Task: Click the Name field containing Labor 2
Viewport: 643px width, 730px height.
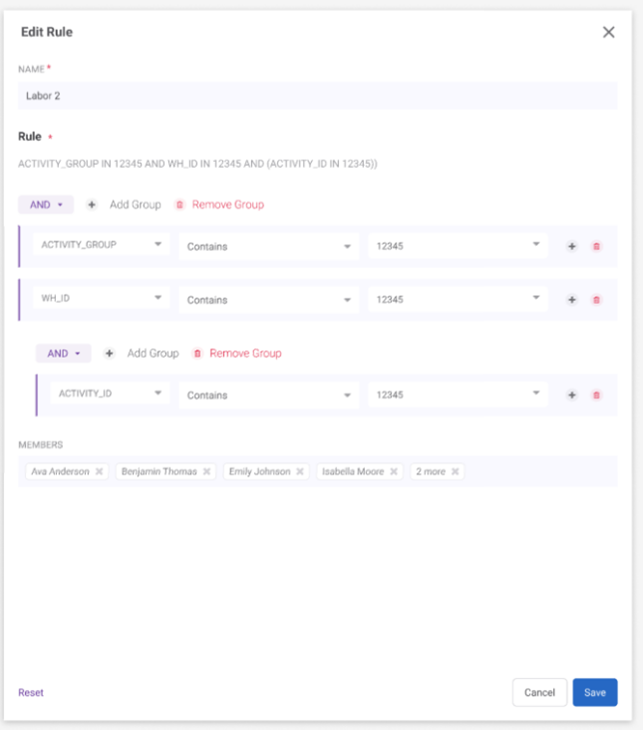Action: click(317, 96)
